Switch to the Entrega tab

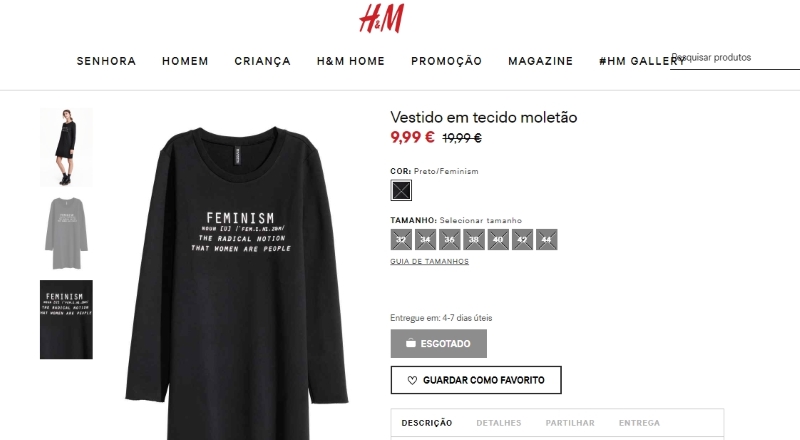pyautogui.click(x=639, y=423)
